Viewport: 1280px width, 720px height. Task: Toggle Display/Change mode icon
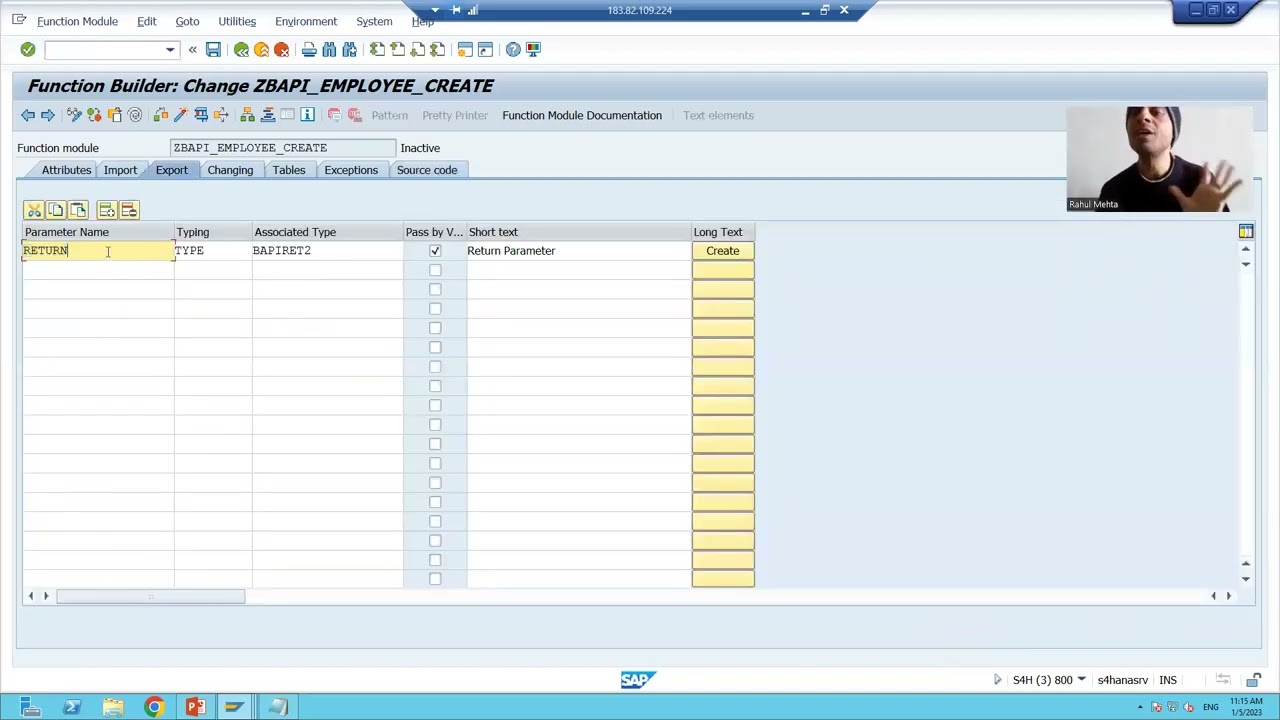click(x=74, y=115)
